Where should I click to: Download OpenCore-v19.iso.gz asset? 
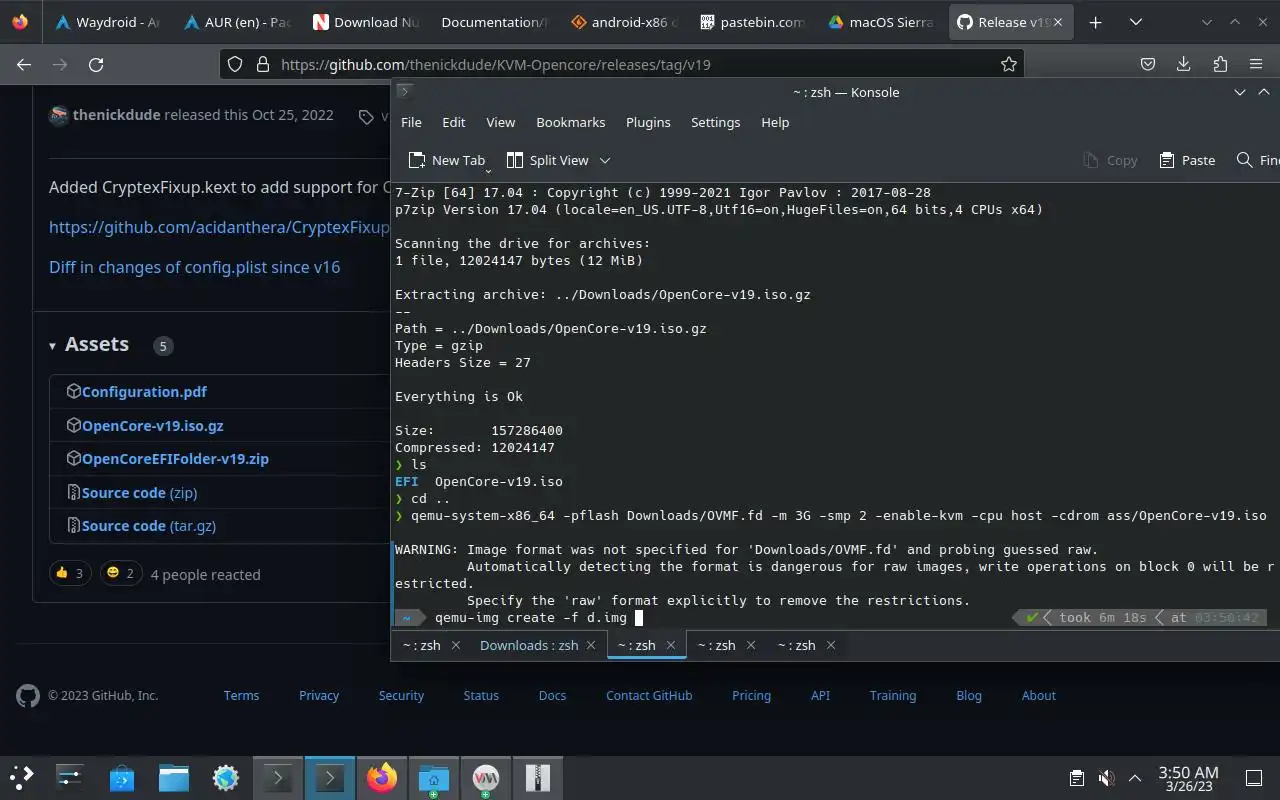pos(152,425)
